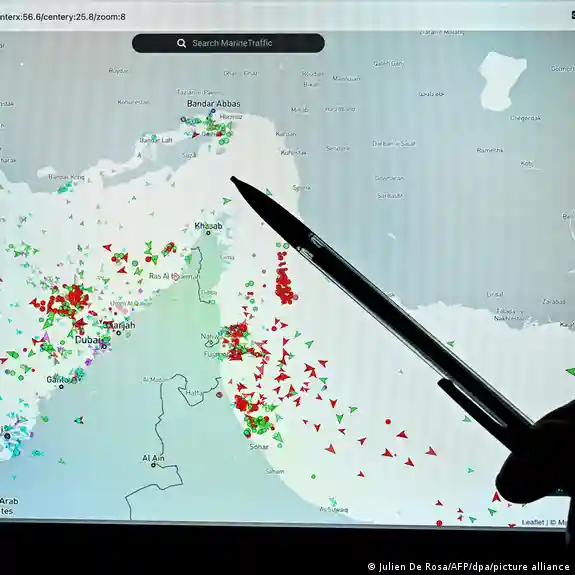Viewport: 575px width, 575px height.
Task: Select the Bandar Abbas city label
Action: [213, 104]
